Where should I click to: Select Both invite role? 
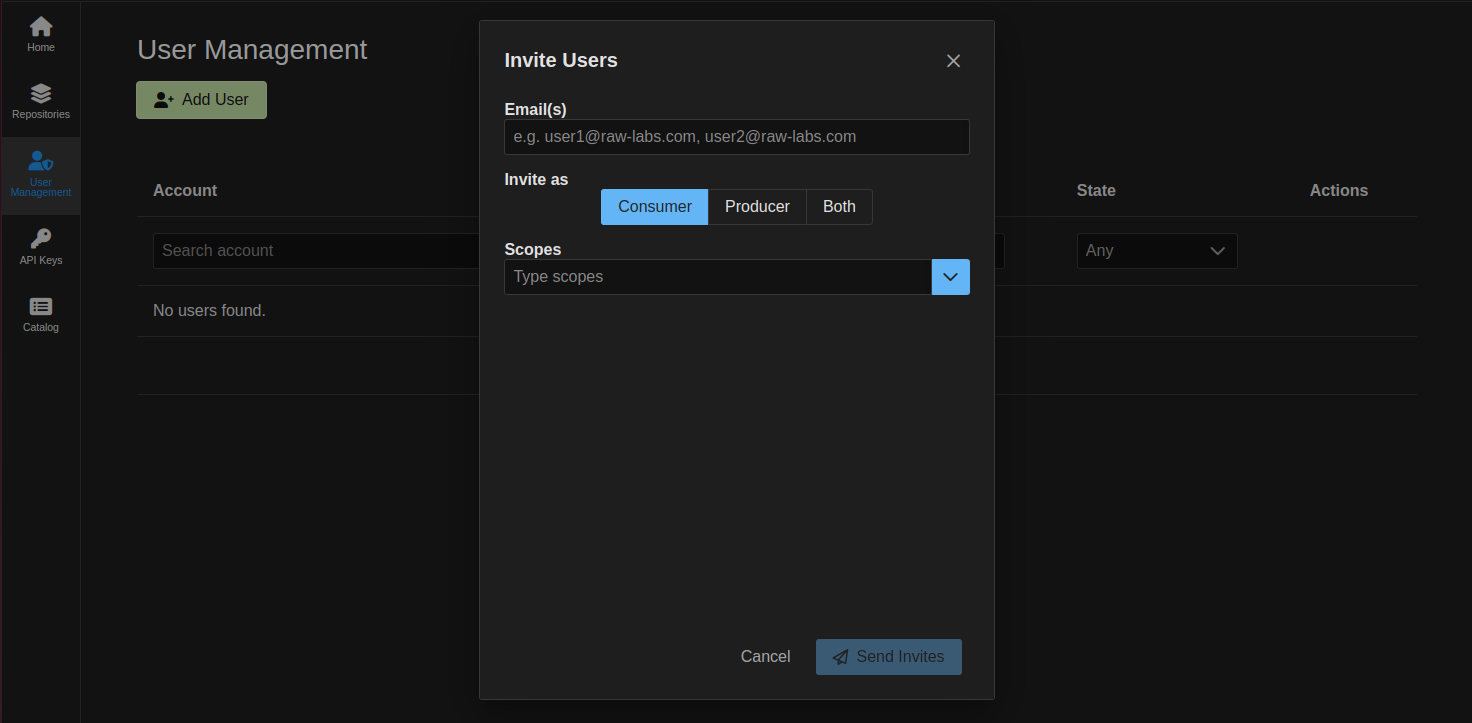839,207
